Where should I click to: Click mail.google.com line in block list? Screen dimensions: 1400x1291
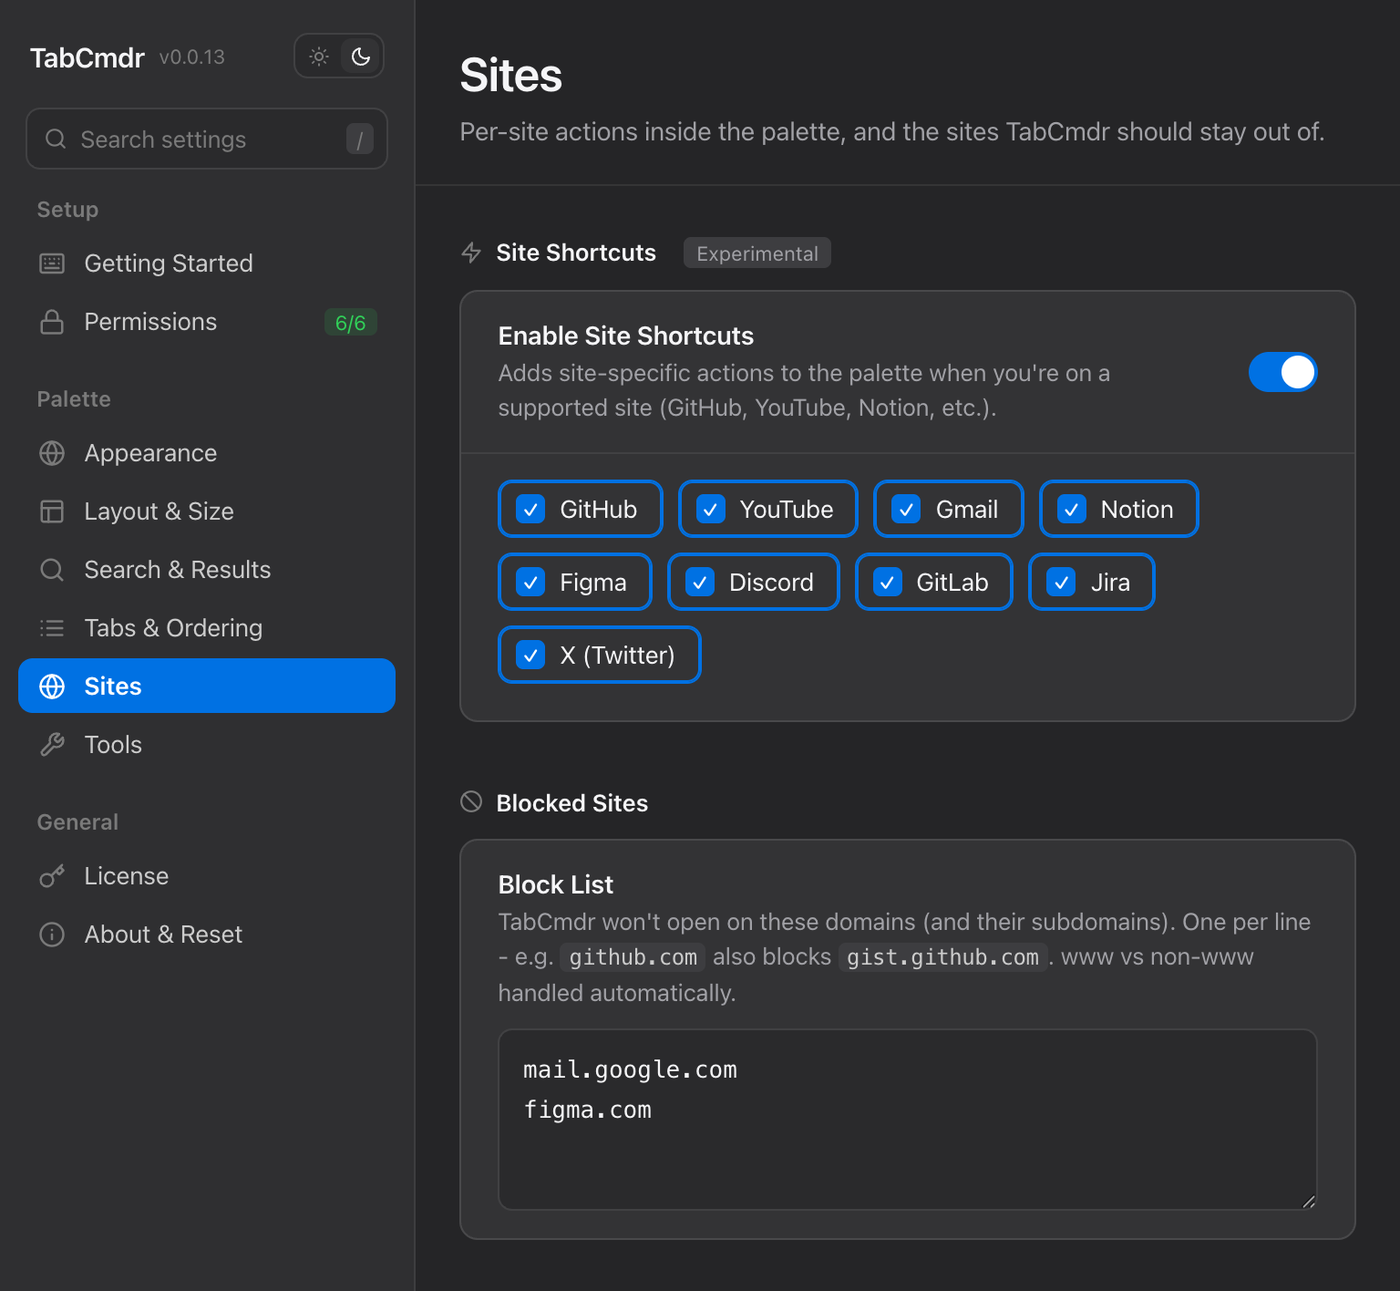pyautogui.click(x=630, y=1070)
